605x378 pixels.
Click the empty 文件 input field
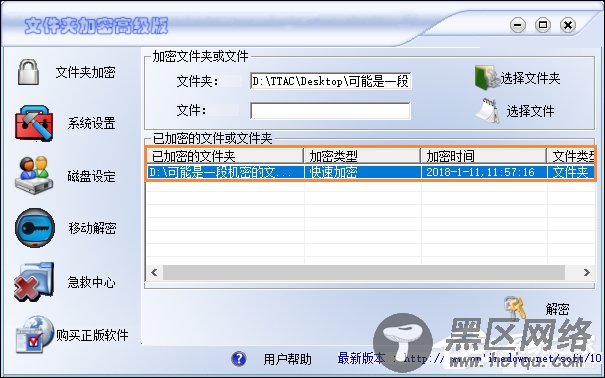[330, 111]
